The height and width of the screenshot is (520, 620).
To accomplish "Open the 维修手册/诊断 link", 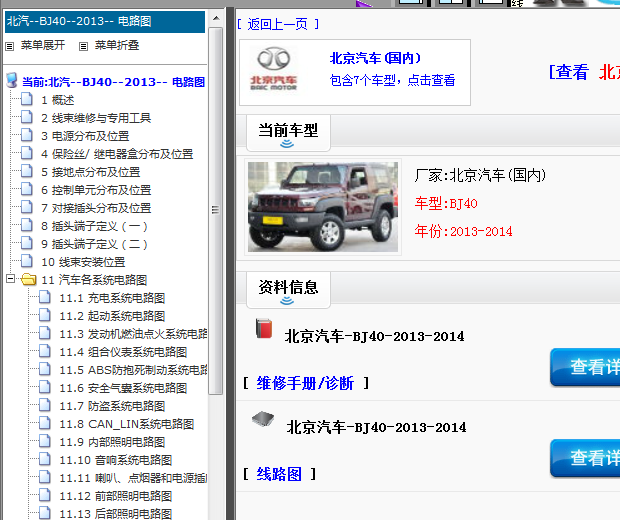I will (305, 383).
